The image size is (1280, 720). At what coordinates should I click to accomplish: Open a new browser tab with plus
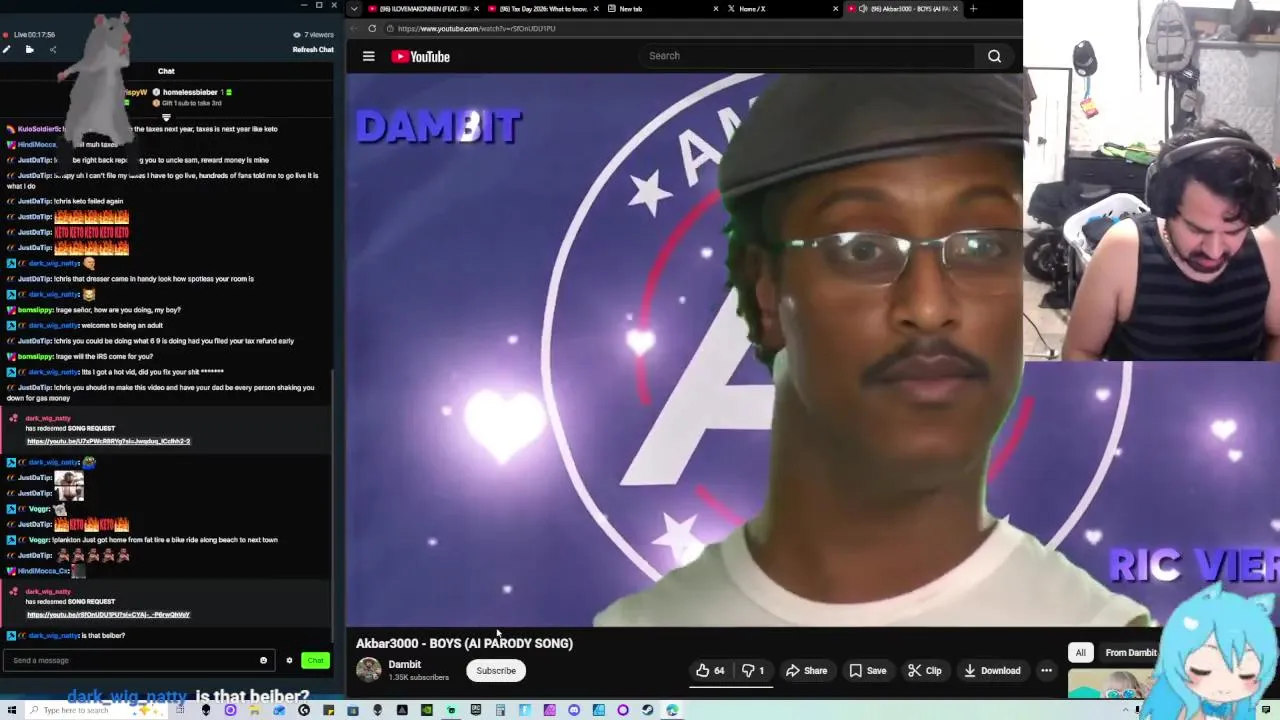click(x=973, y=9)
